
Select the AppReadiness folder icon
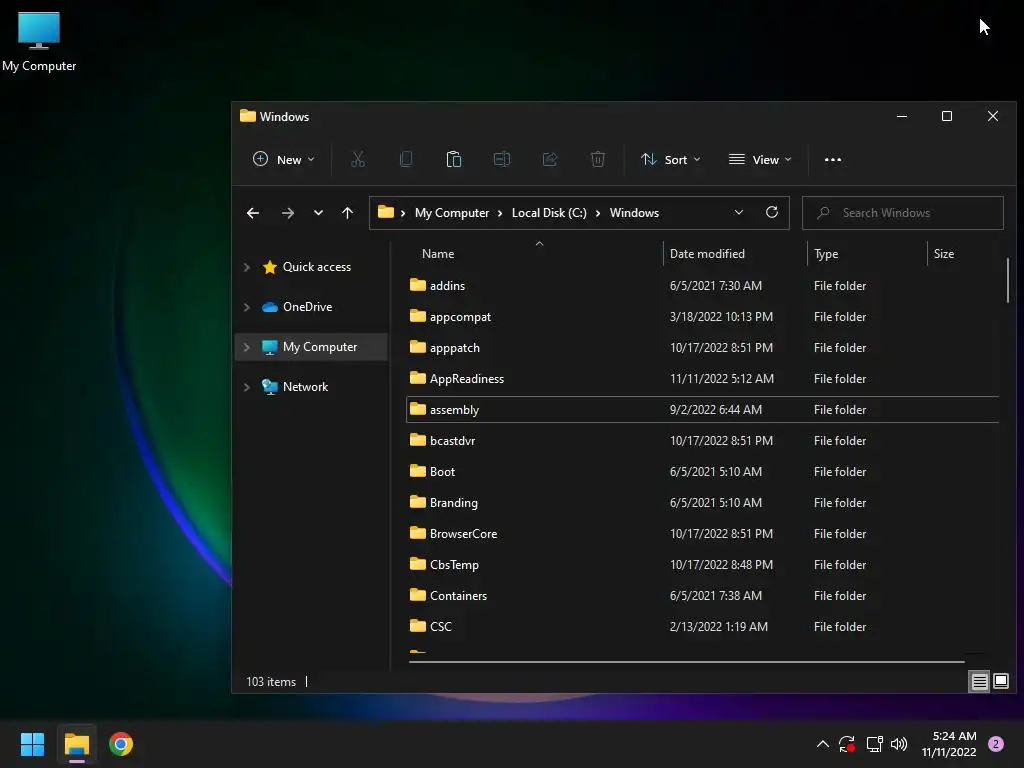(x=417, y=378)
